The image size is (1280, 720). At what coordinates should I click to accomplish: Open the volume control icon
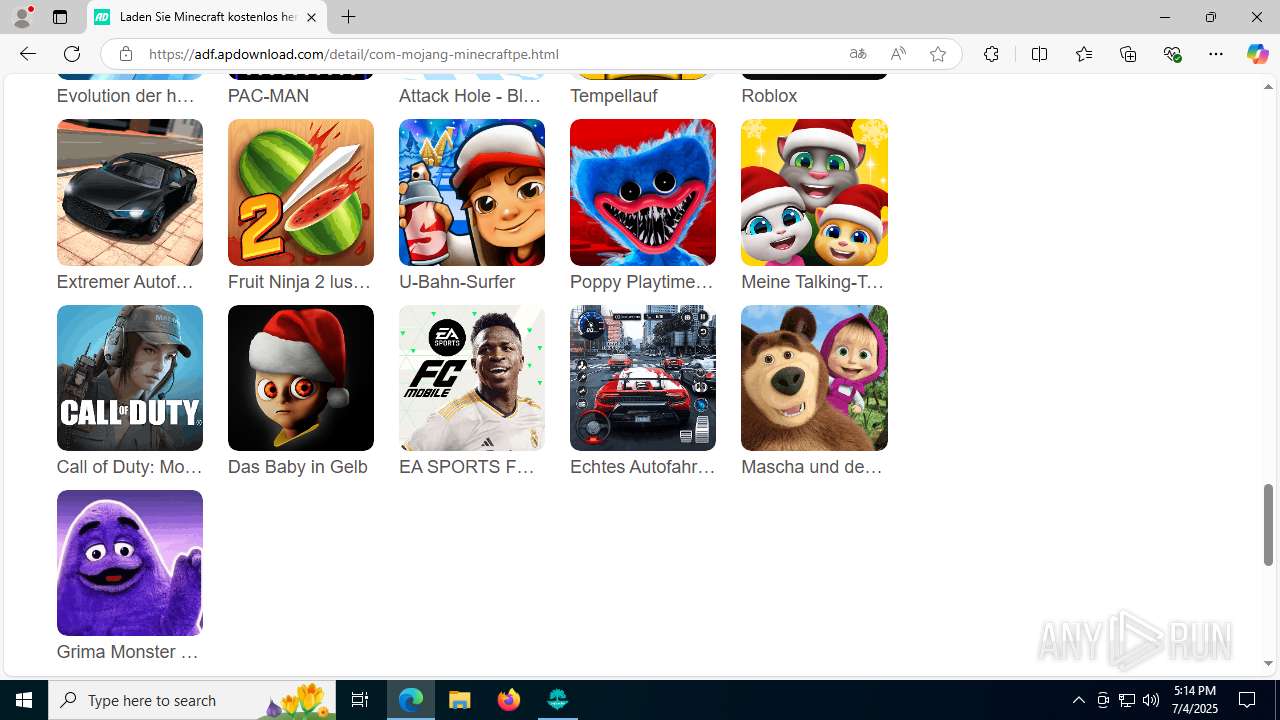tap(1151, 700)
